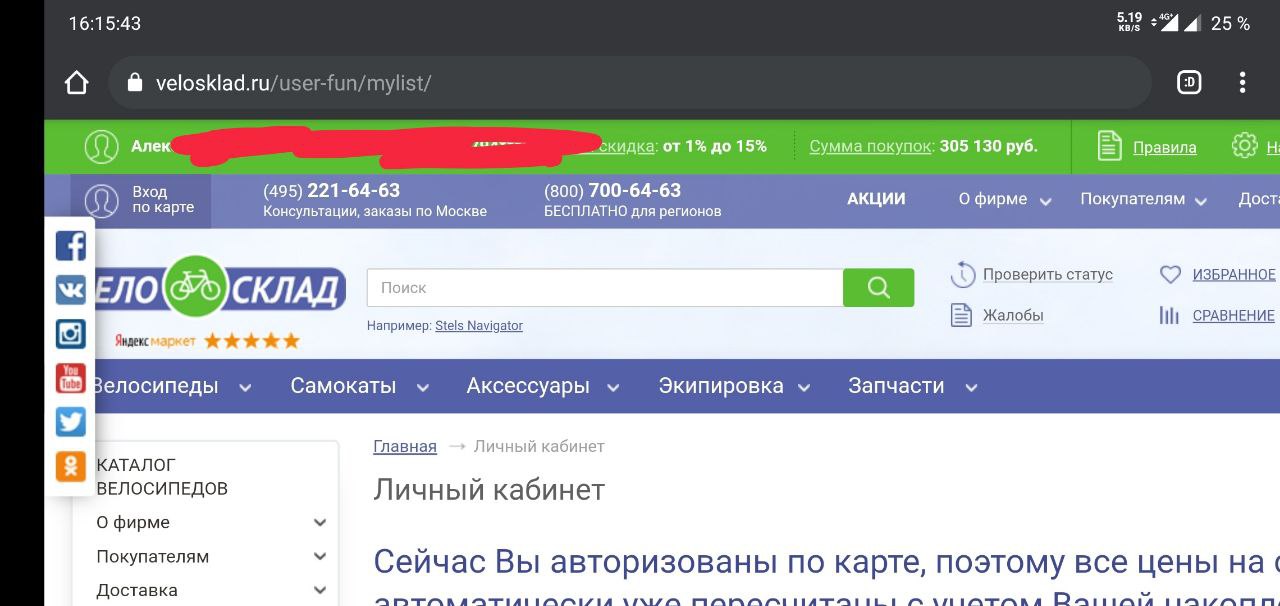Share on Twitter

(70, 422)
